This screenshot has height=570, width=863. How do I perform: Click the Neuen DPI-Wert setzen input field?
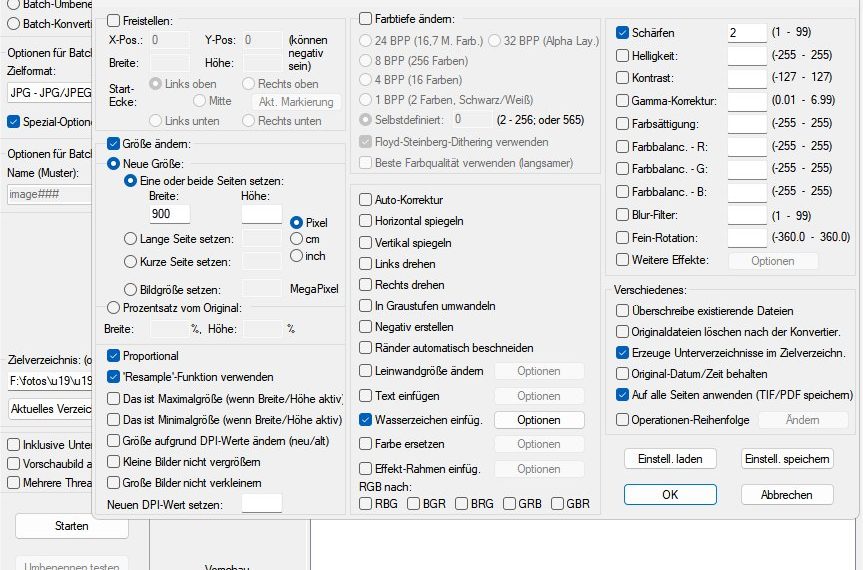point(262,504)
